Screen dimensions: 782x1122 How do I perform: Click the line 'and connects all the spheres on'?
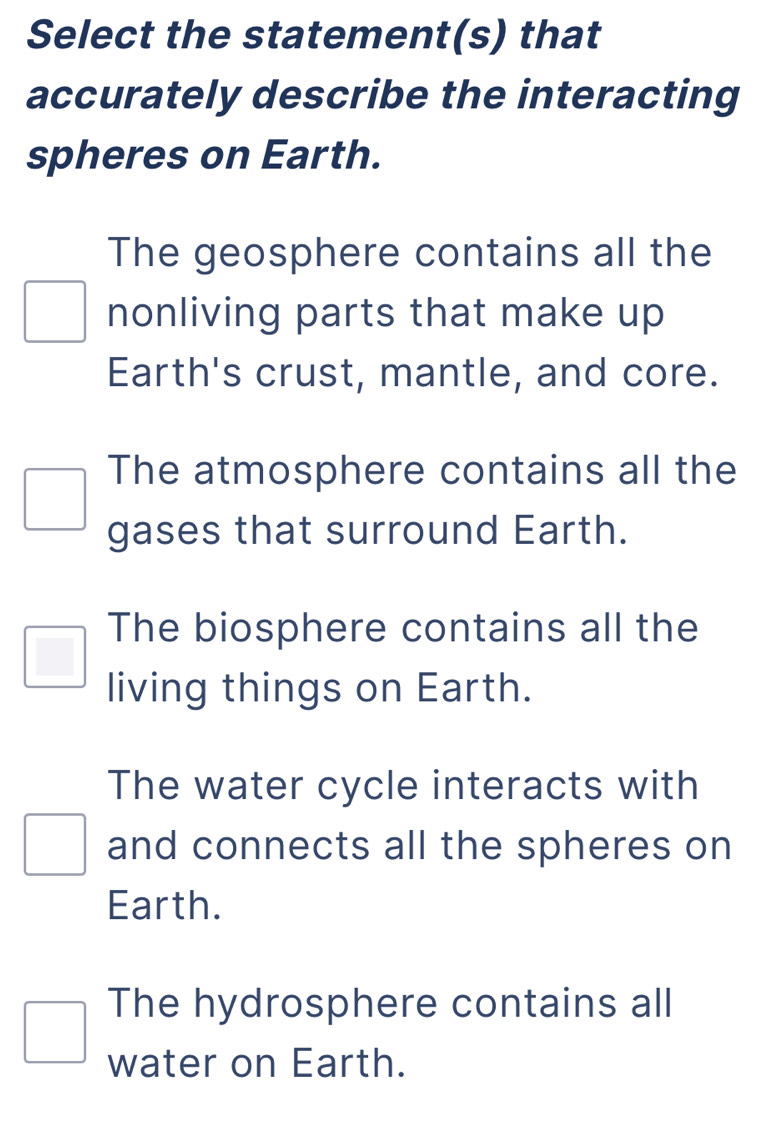coord(420,846)
